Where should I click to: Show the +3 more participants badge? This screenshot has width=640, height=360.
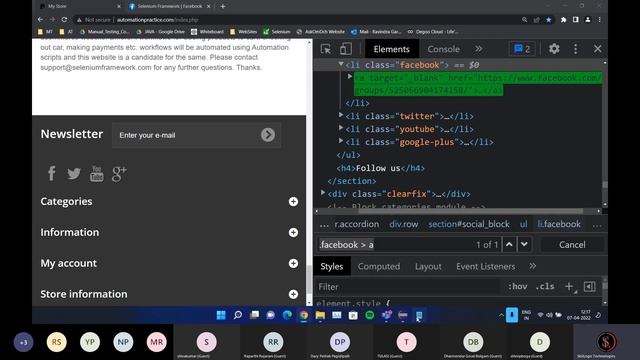tap(23, 342)
